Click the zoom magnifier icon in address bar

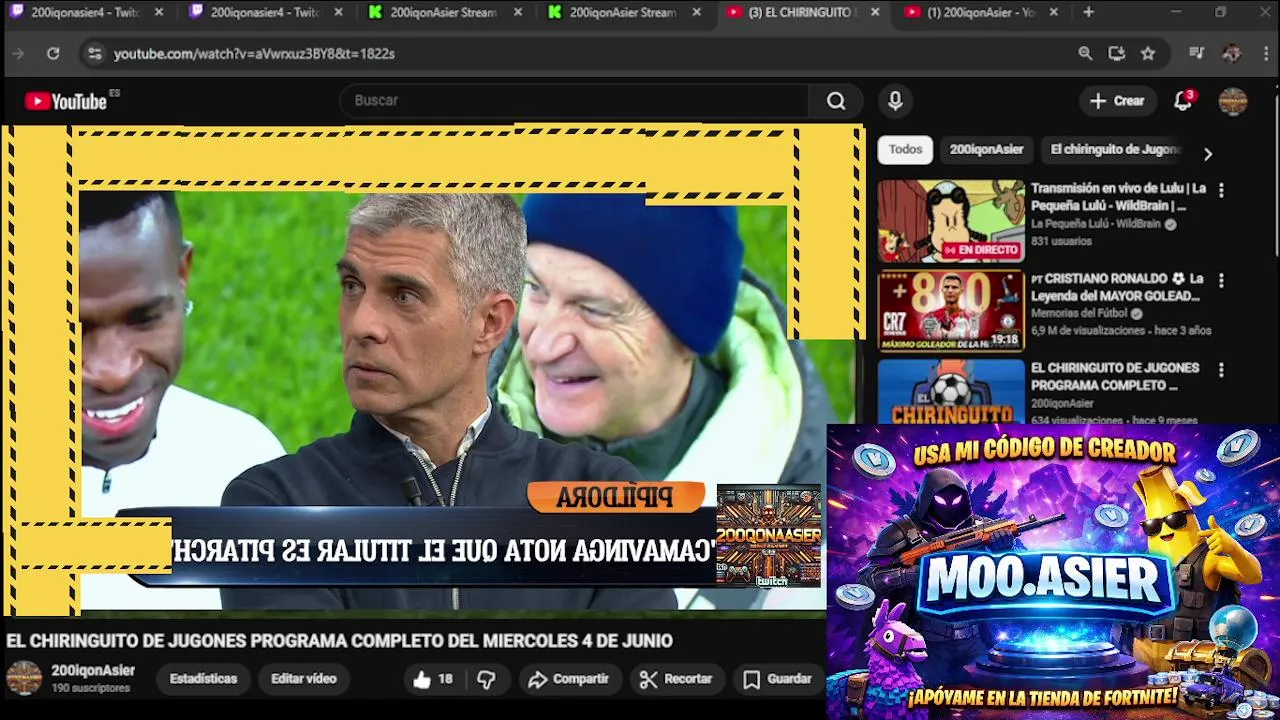(1085, 54)
